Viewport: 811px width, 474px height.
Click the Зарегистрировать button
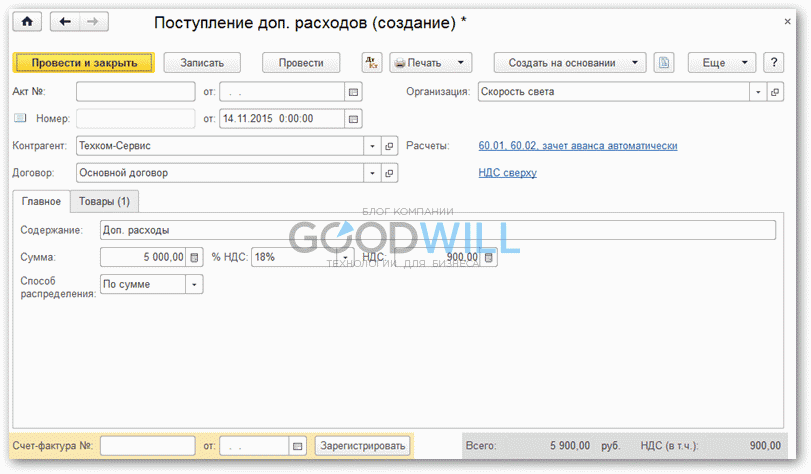coord(362,445)
